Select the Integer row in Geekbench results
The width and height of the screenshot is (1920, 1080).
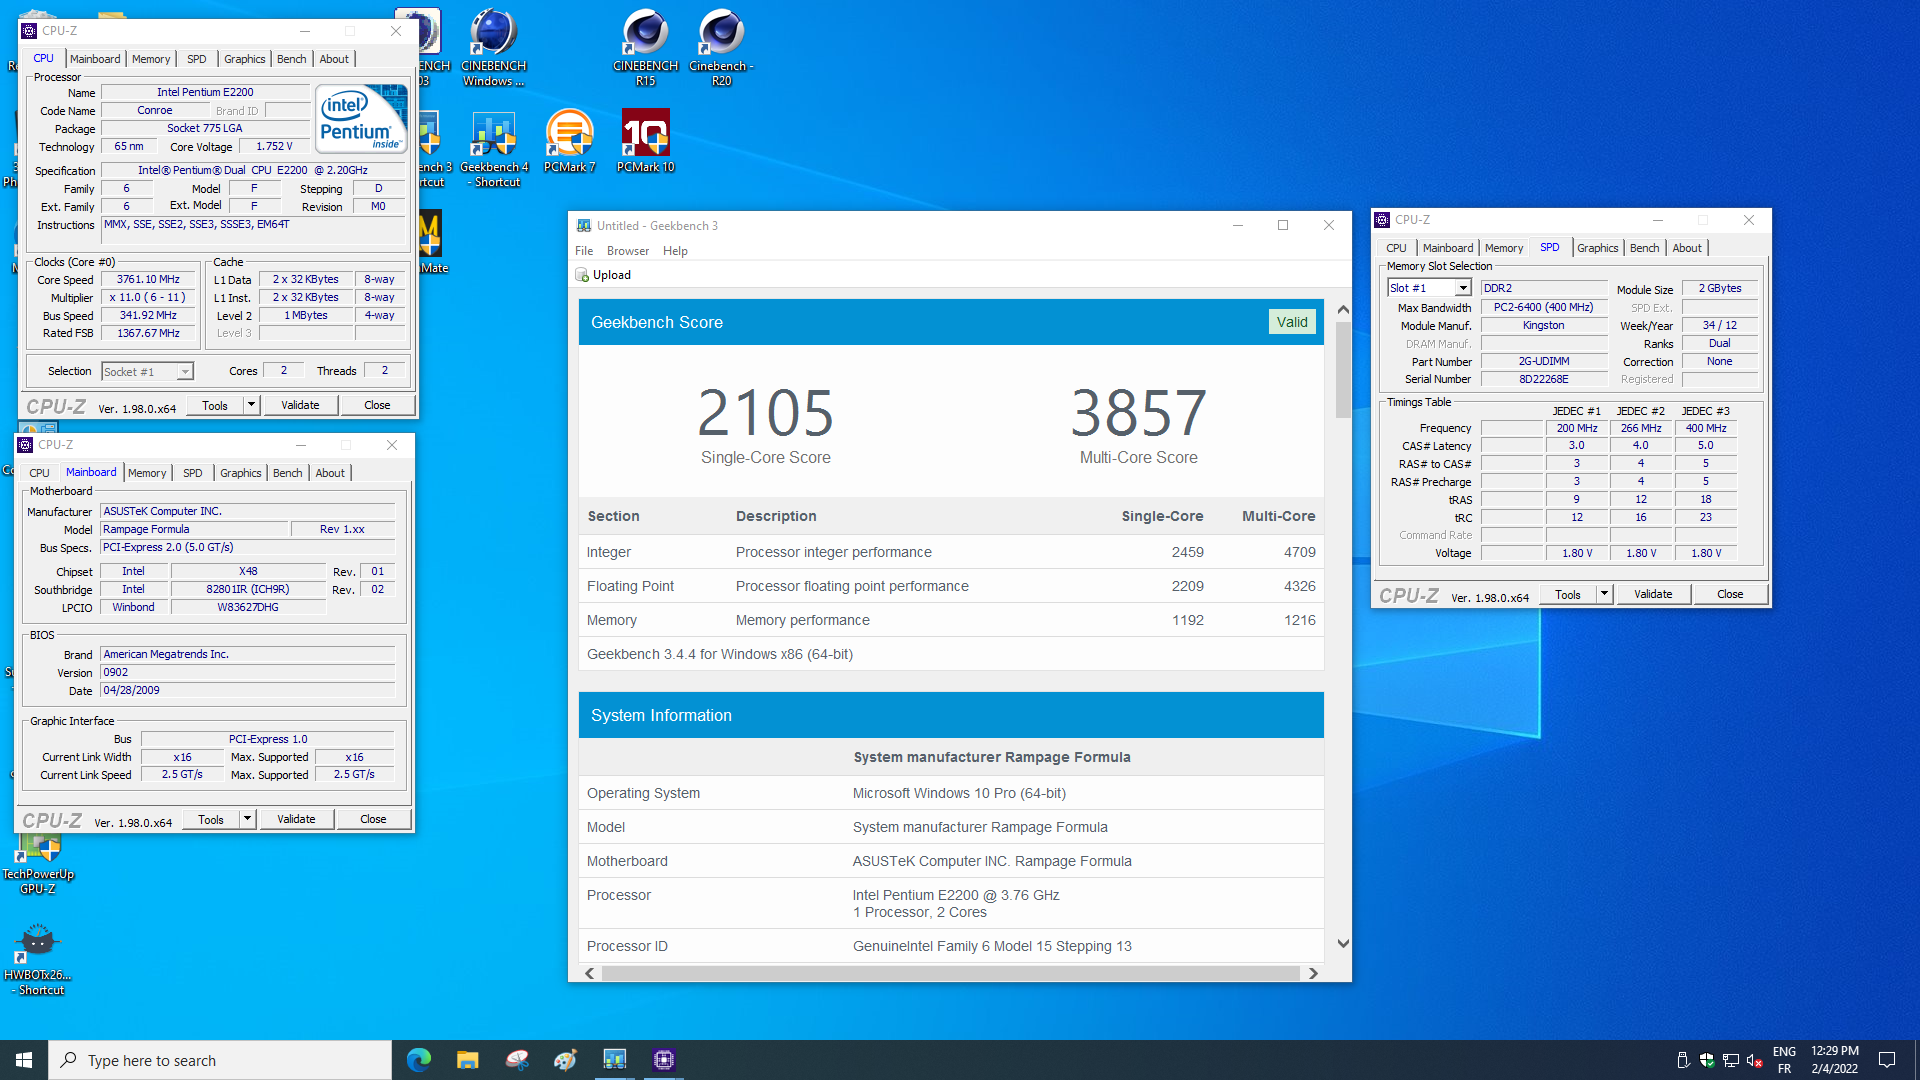[x=951, y=552]
